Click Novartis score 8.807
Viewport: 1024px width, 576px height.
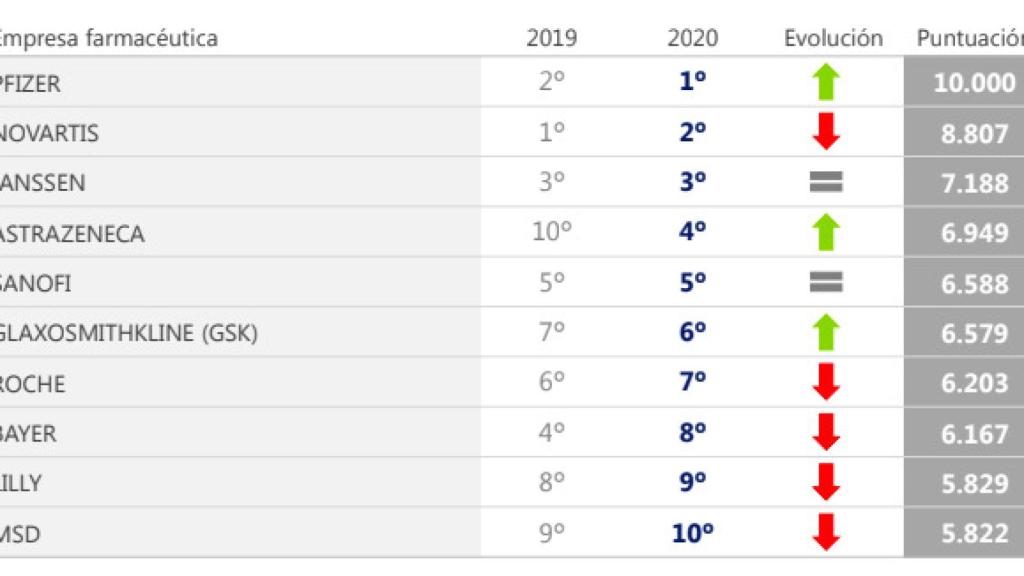pos(974,133)
